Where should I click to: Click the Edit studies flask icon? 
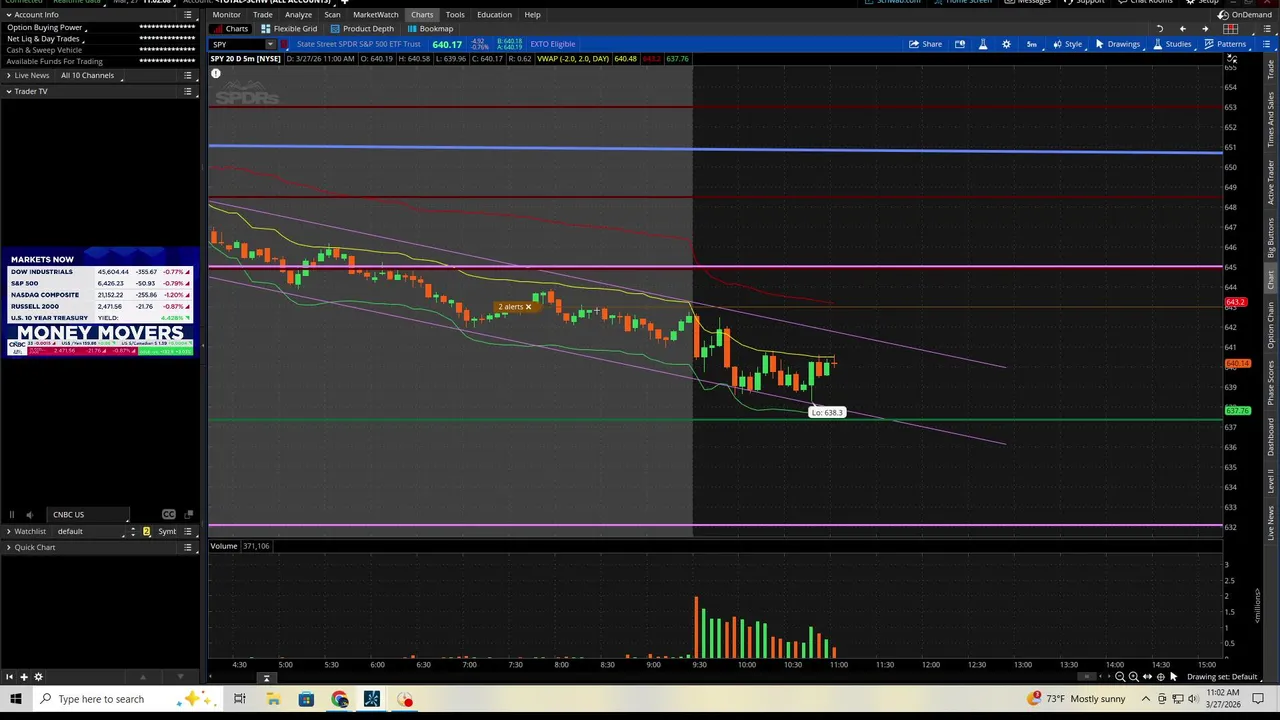983,44
